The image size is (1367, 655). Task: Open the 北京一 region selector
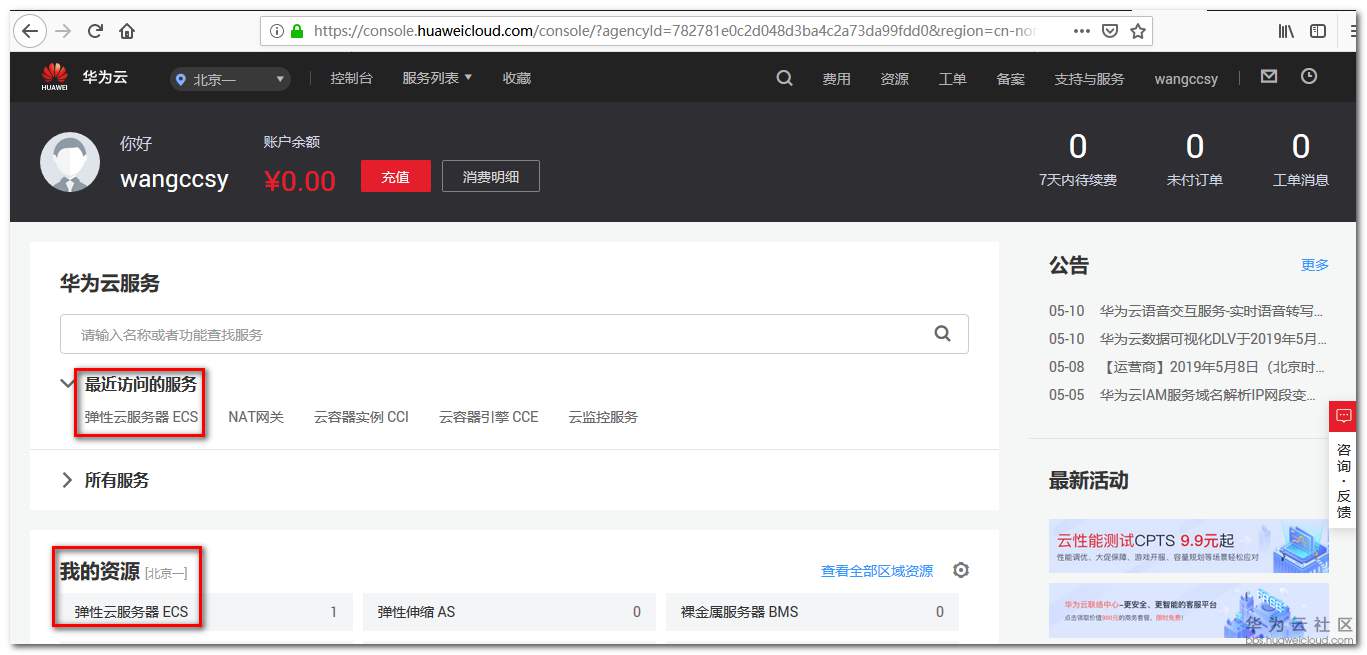(x=230, y=79)
